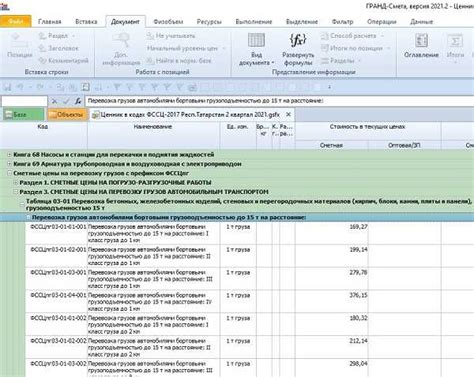Expand Раздел 1 погрузо-разгрузочные работы node
474x377 pixels.
pyautogui.click(x=15, y=183)
